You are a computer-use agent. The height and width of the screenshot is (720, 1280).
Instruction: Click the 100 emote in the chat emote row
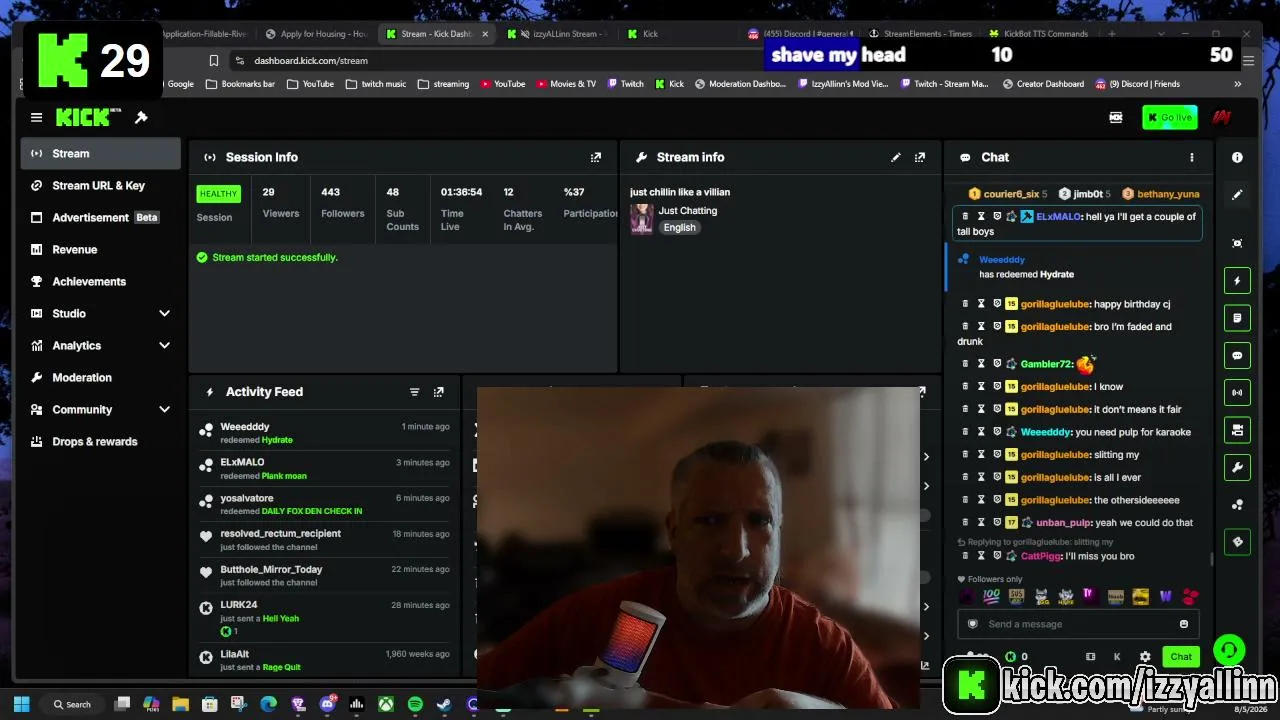pos(992,596)
